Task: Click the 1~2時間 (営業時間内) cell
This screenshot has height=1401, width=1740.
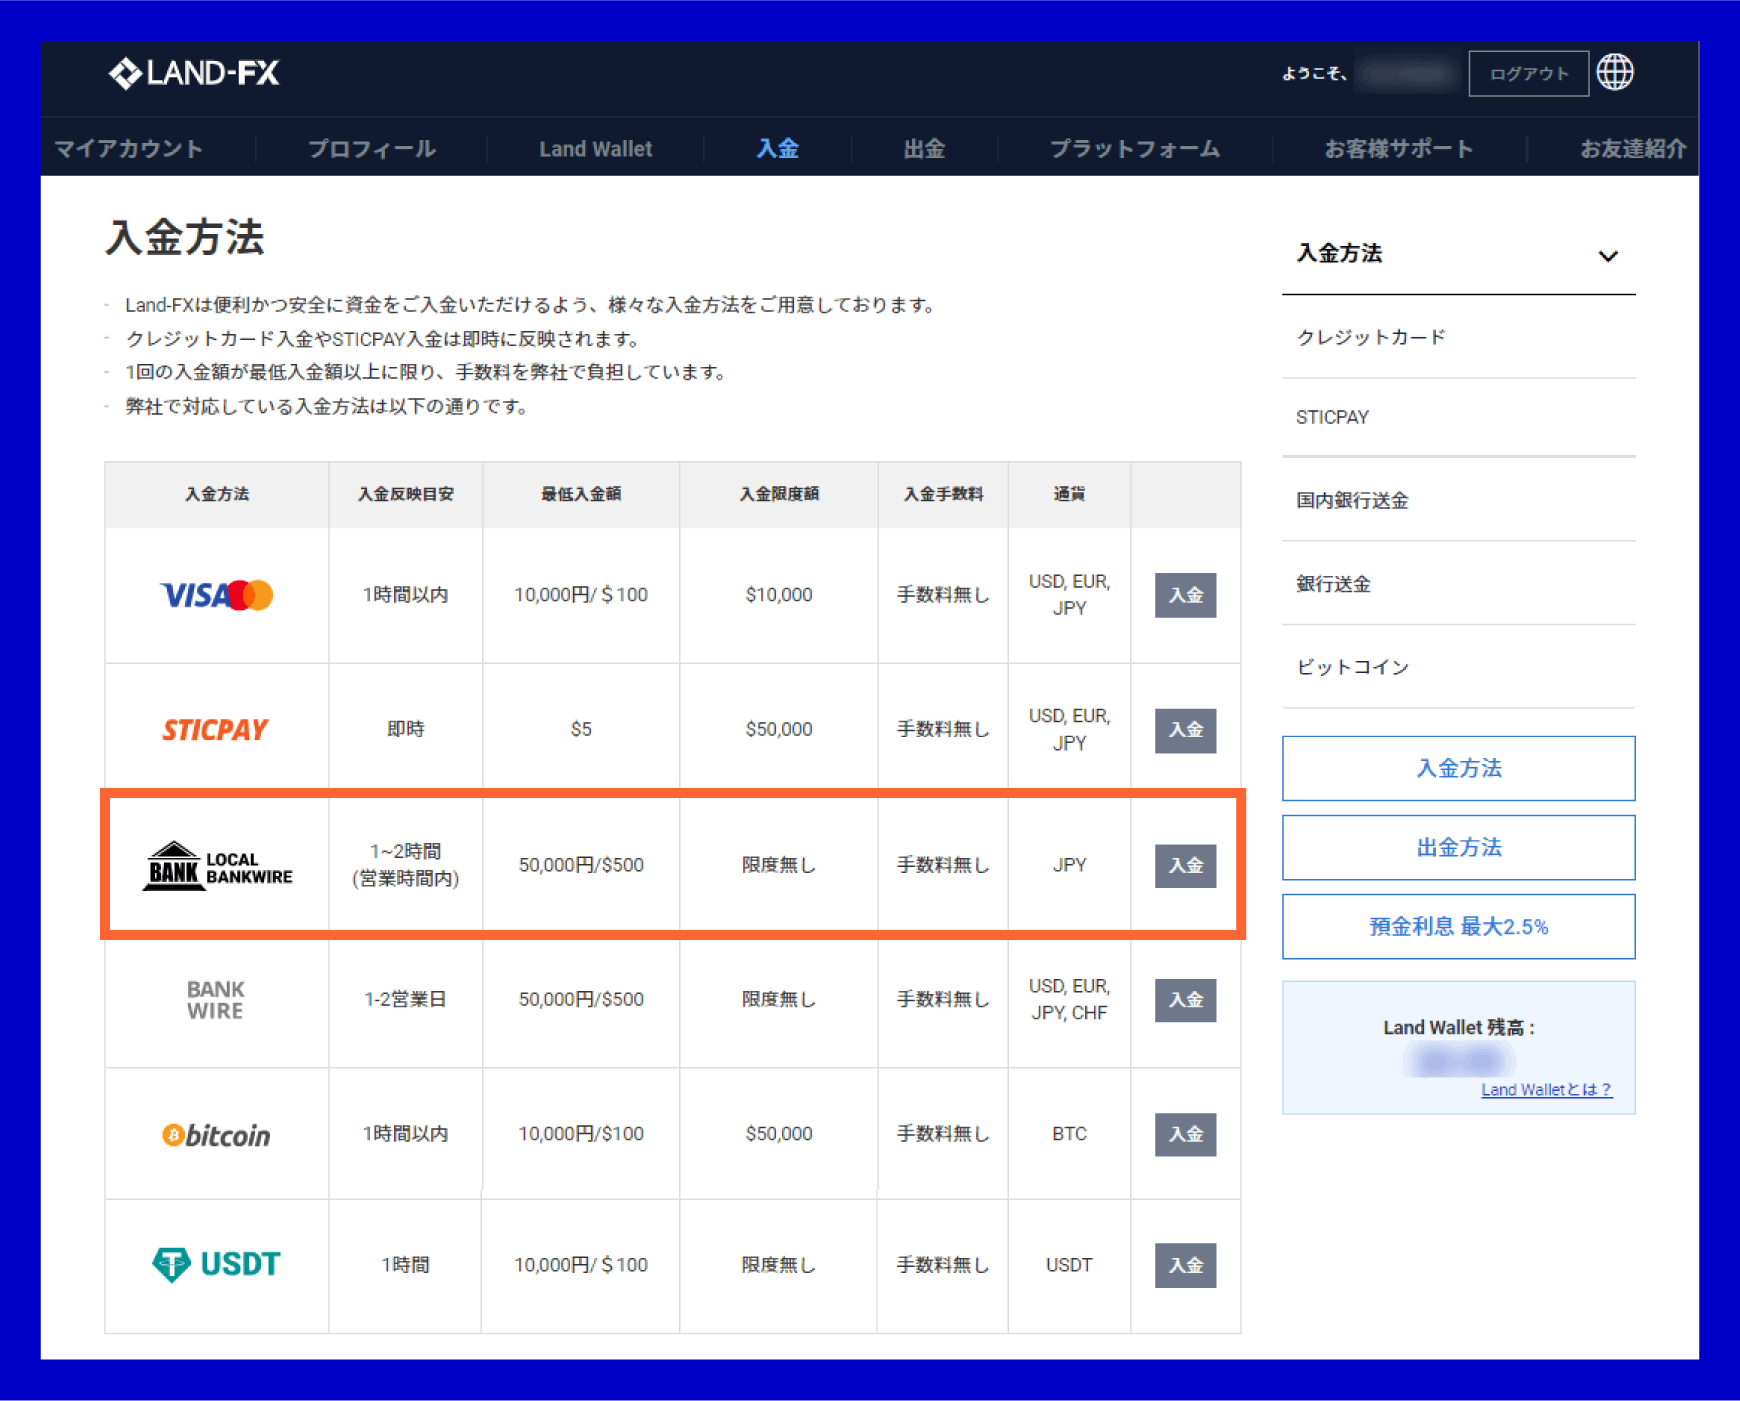Action: tap(405, 866)
